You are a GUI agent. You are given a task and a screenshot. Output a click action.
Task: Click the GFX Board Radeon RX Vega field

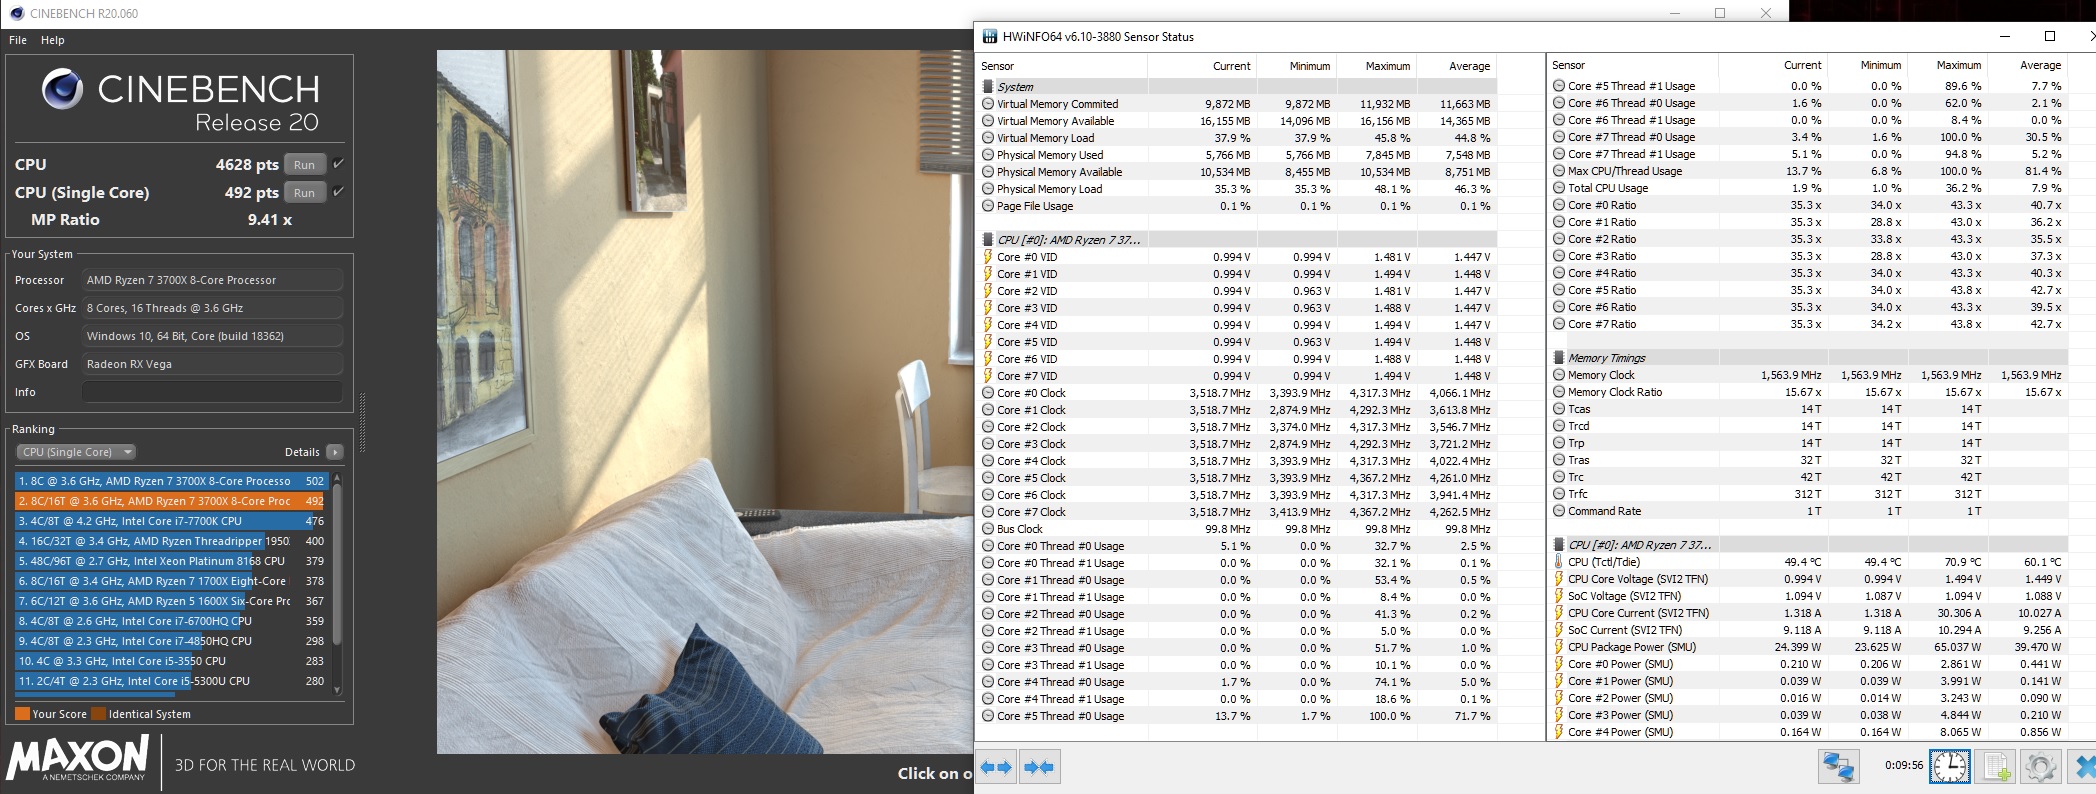pyautogui.click(x=212, y=364)
